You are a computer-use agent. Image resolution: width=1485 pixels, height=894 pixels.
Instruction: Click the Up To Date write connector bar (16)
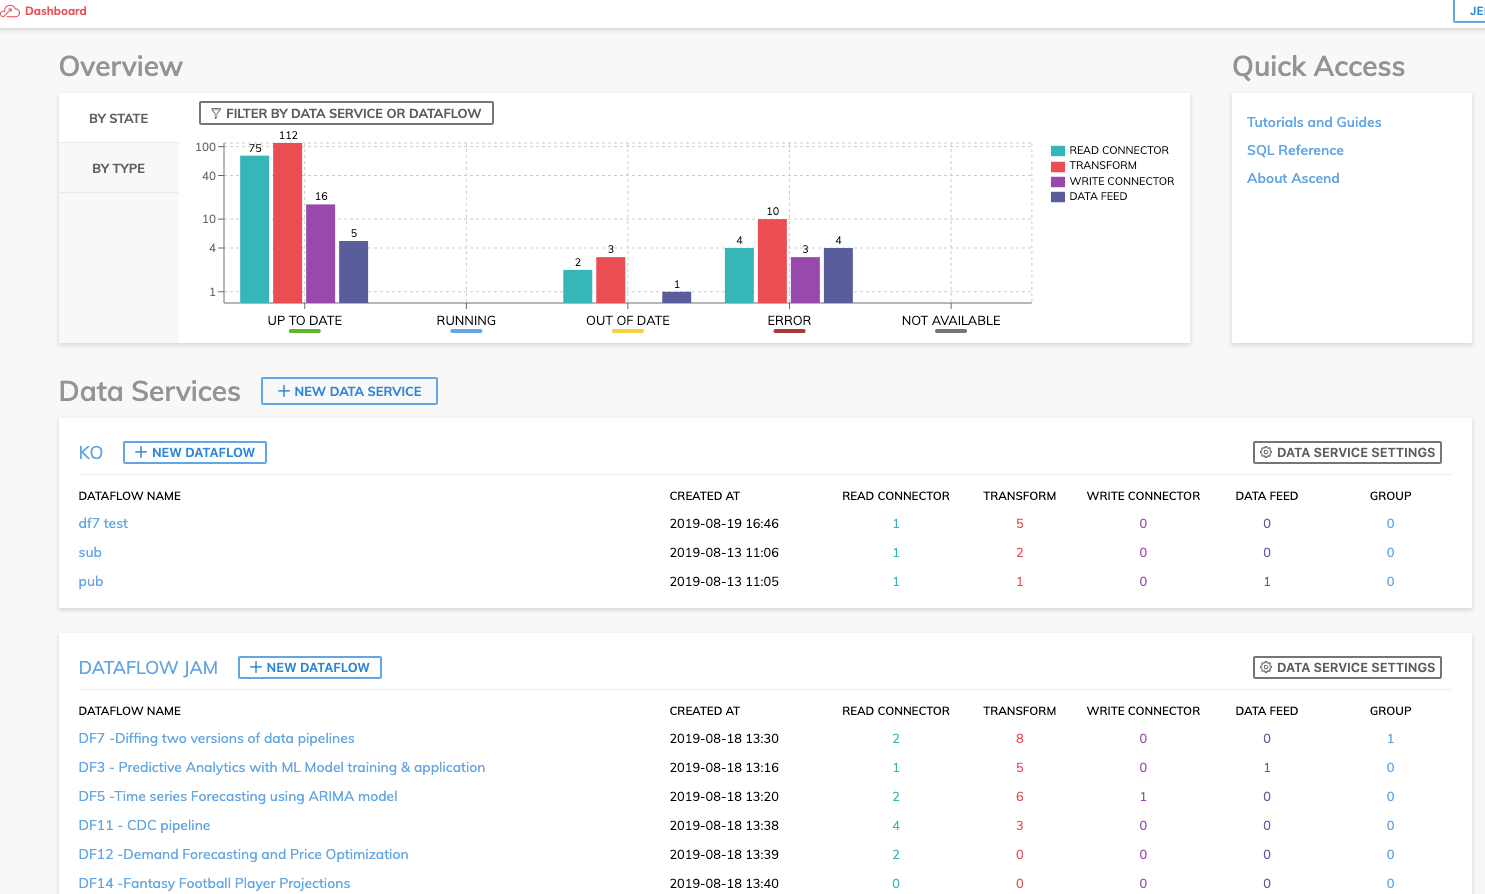point(321,254)
